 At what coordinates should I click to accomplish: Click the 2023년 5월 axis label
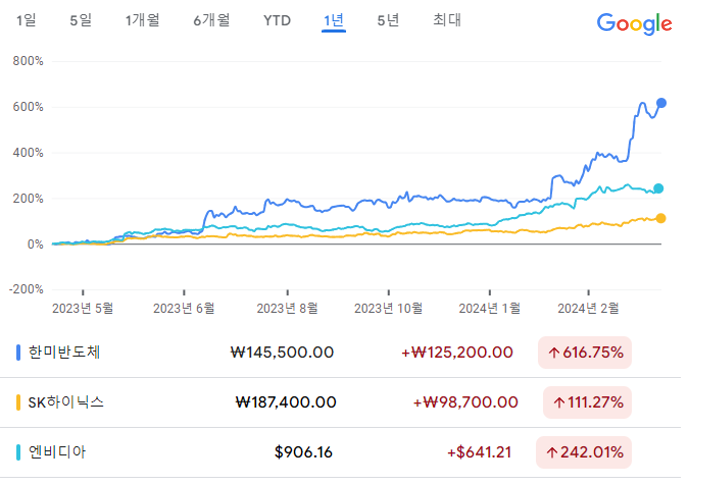tap(82, 308)
